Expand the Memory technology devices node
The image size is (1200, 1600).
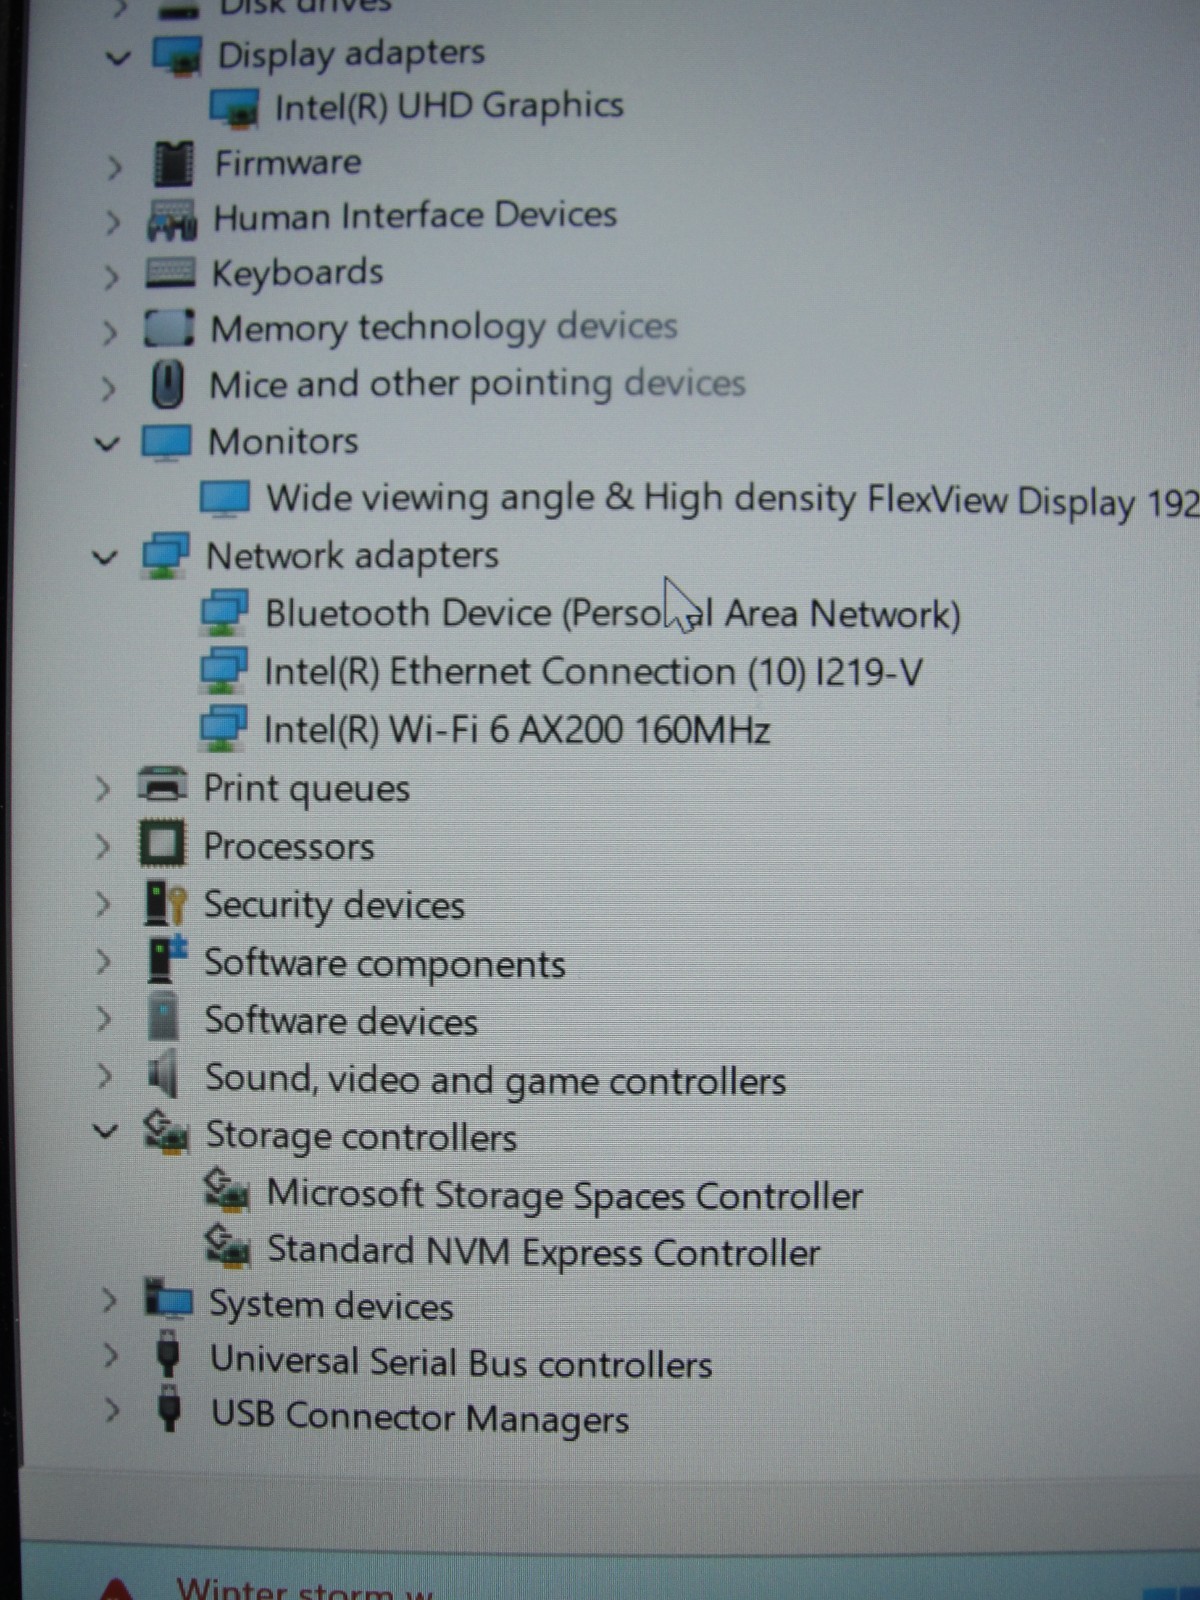109,331
